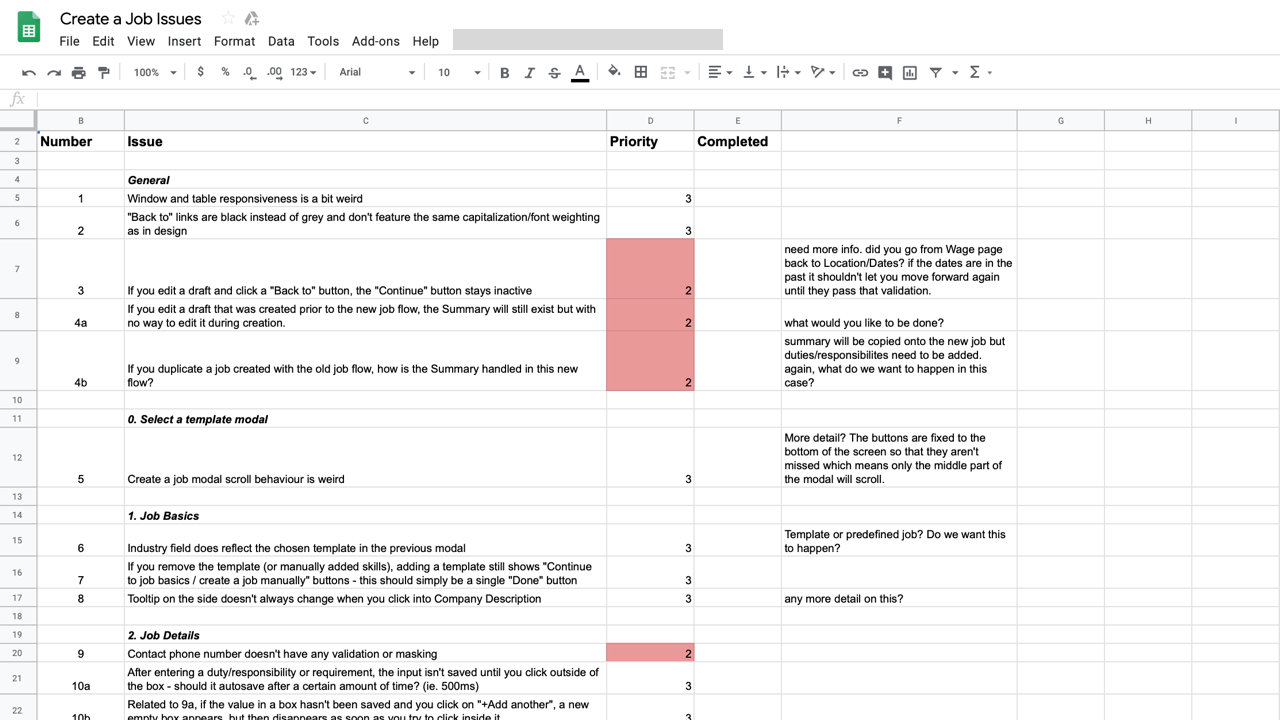This screenshot has height=720, width=1280.
Task: Click the merge cells icon
Action: tap(668, 72)
